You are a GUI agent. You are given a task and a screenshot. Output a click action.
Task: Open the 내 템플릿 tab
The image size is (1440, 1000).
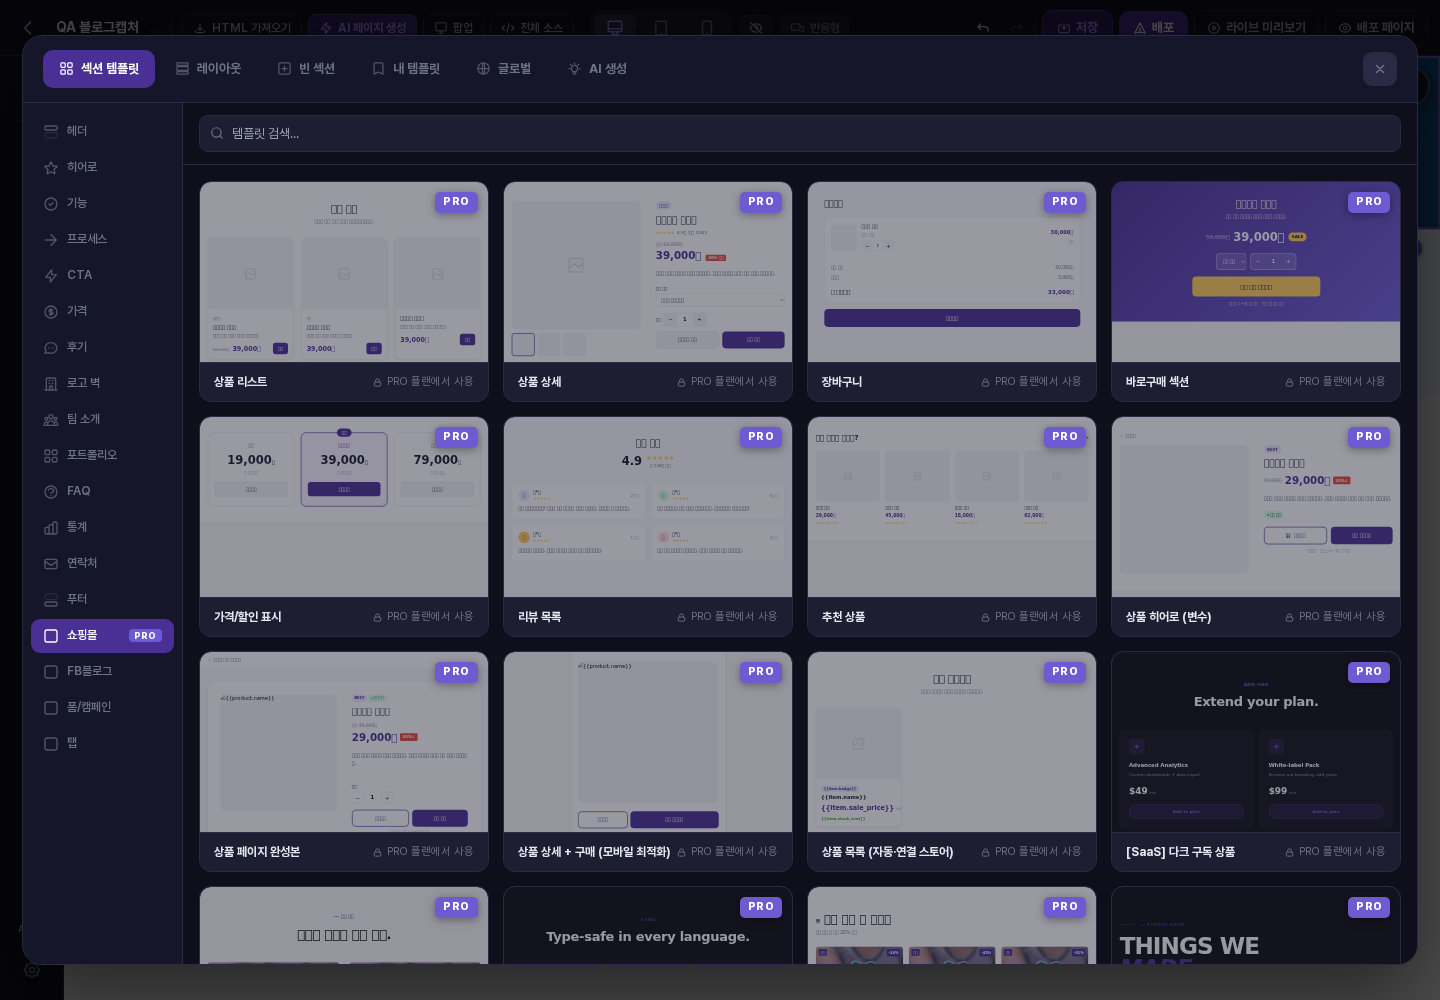coord(406,69)
